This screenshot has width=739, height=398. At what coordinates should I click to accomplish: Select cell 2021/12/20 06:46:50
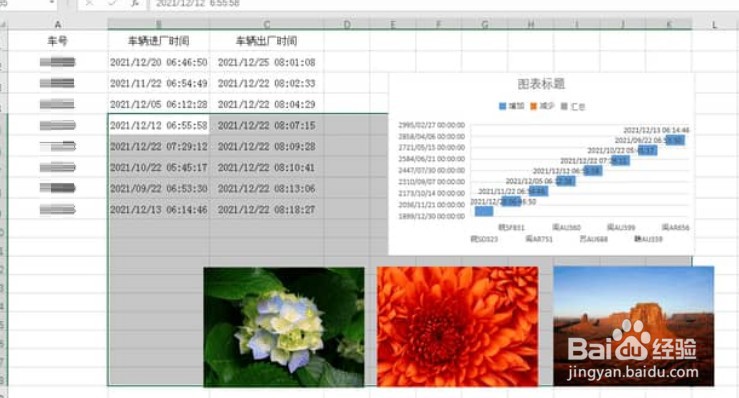[x=159, y=62]
